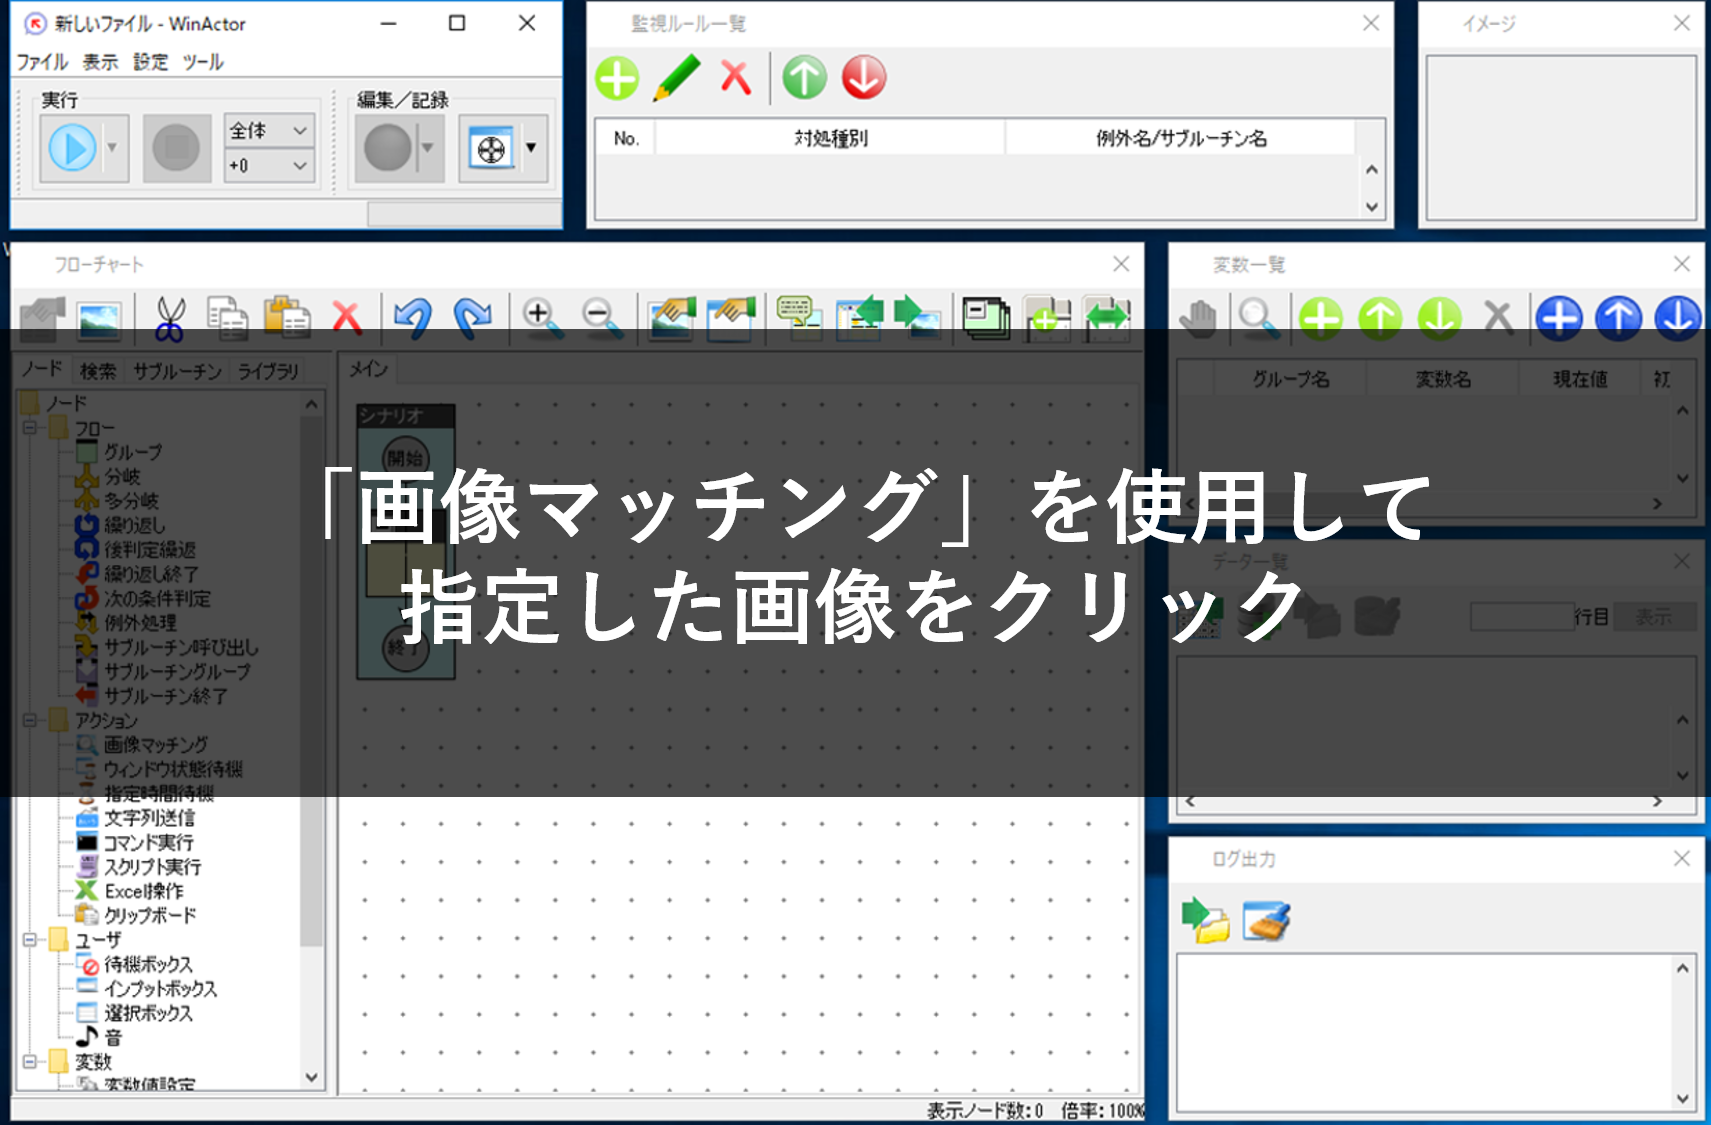Move monitoring rule down with red arrow
This screenshot has height=1125, width=1711.
pos(864,78)
